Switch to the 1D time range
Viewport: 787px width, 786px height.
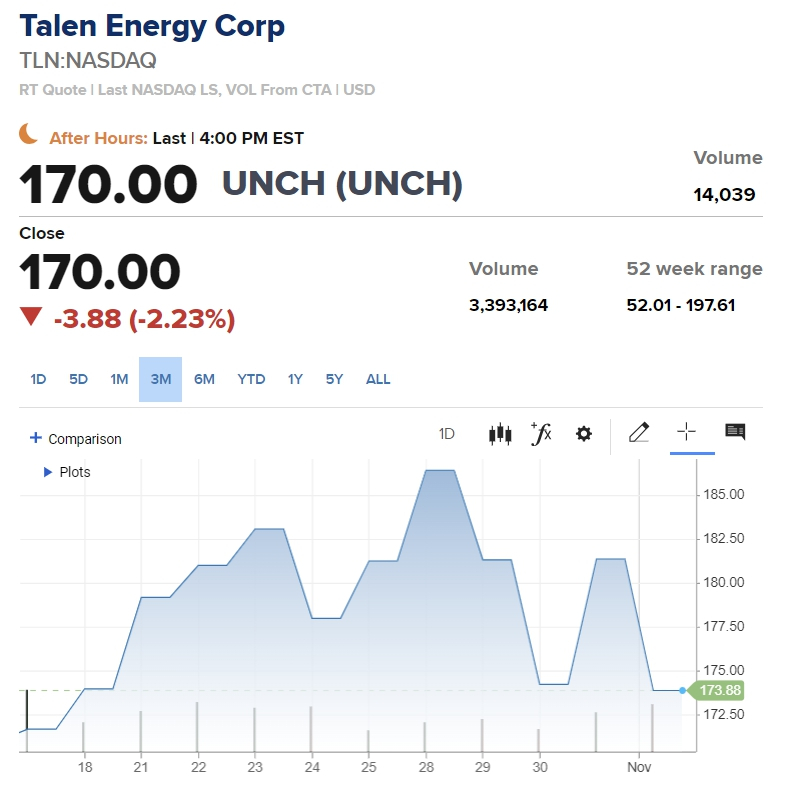pyautogui.click(x=38, y=379)
